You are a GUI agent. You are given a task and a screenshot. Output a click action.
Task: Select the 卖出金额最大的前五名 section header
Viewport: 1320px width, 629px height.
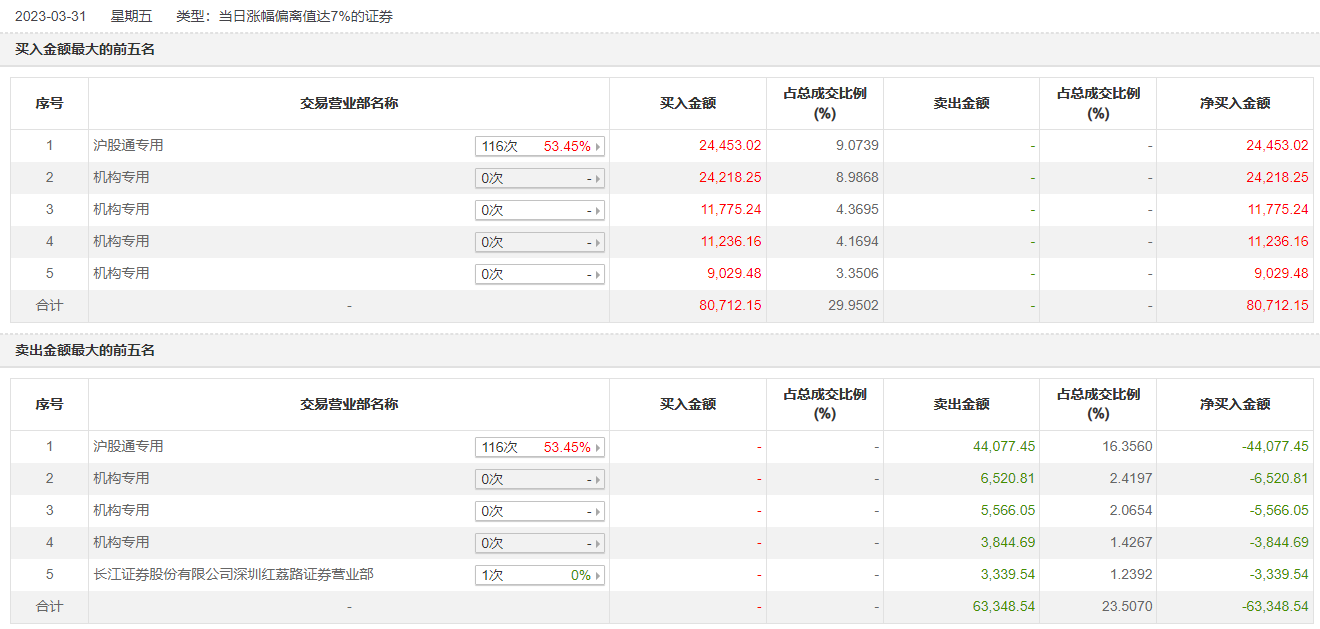coord(85,351)
